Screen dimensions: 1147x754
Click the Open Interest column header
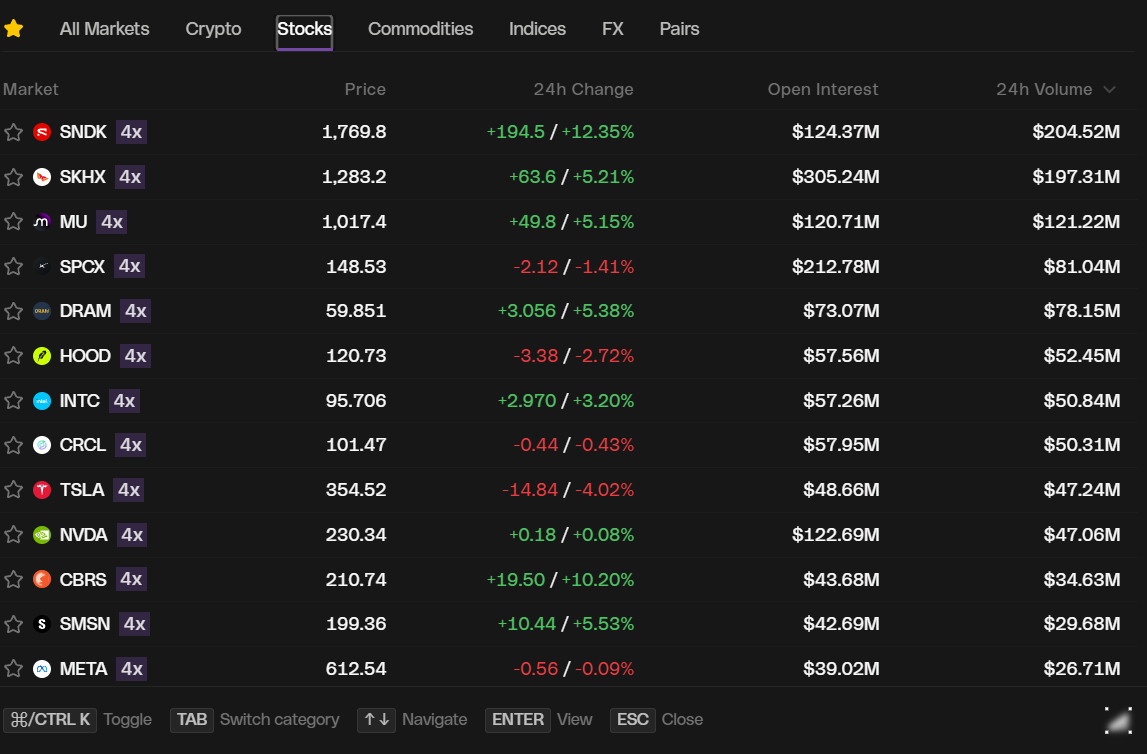(823, 89)
